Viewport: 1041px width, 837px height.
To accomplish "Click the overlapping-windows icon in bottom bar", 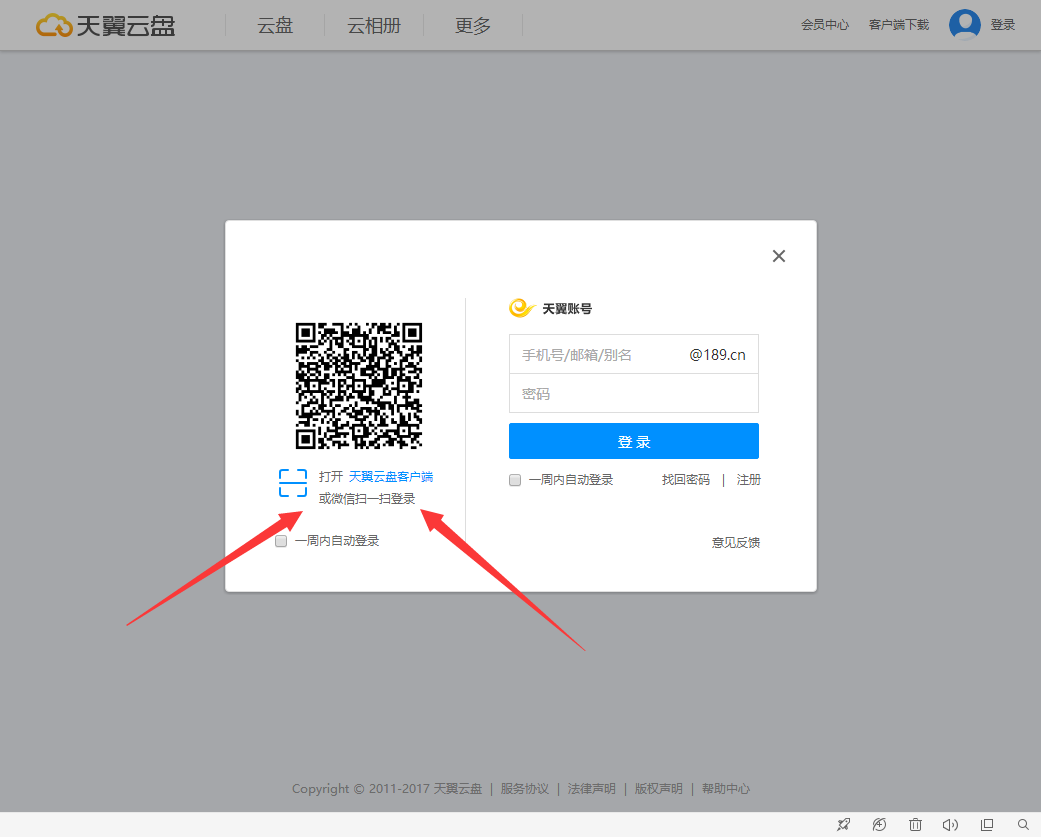I will point(987,824).
